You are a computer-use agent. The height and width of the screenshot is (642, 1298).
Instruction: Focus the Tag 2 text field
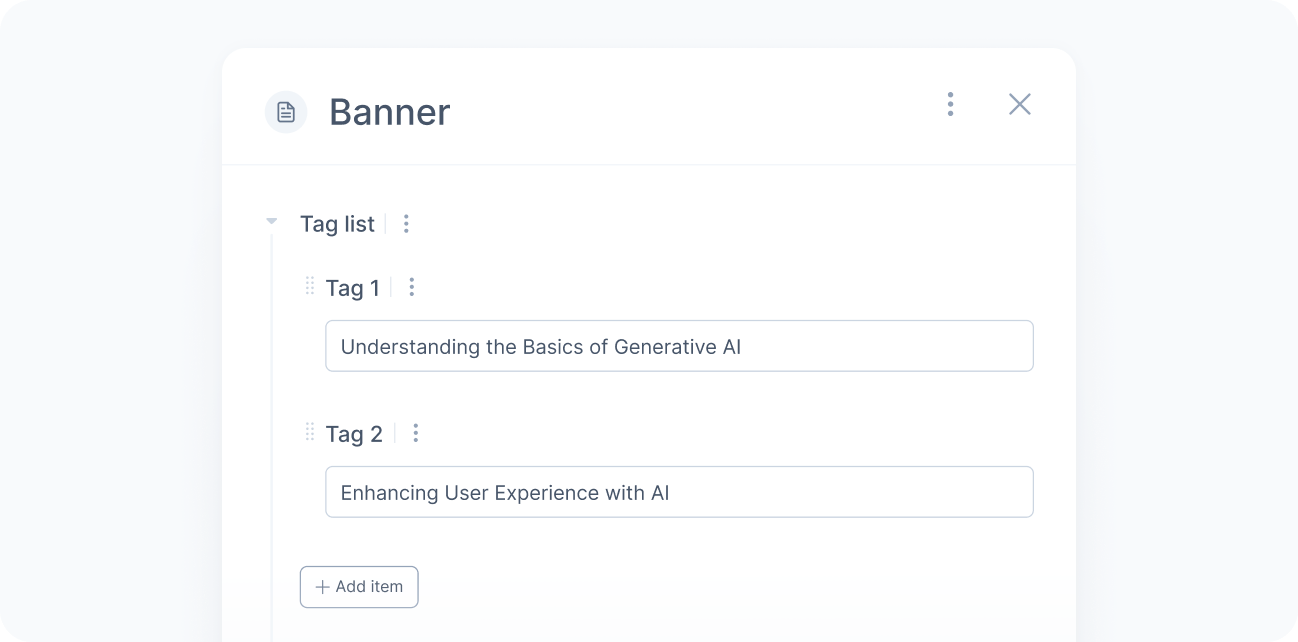point(679,492)
